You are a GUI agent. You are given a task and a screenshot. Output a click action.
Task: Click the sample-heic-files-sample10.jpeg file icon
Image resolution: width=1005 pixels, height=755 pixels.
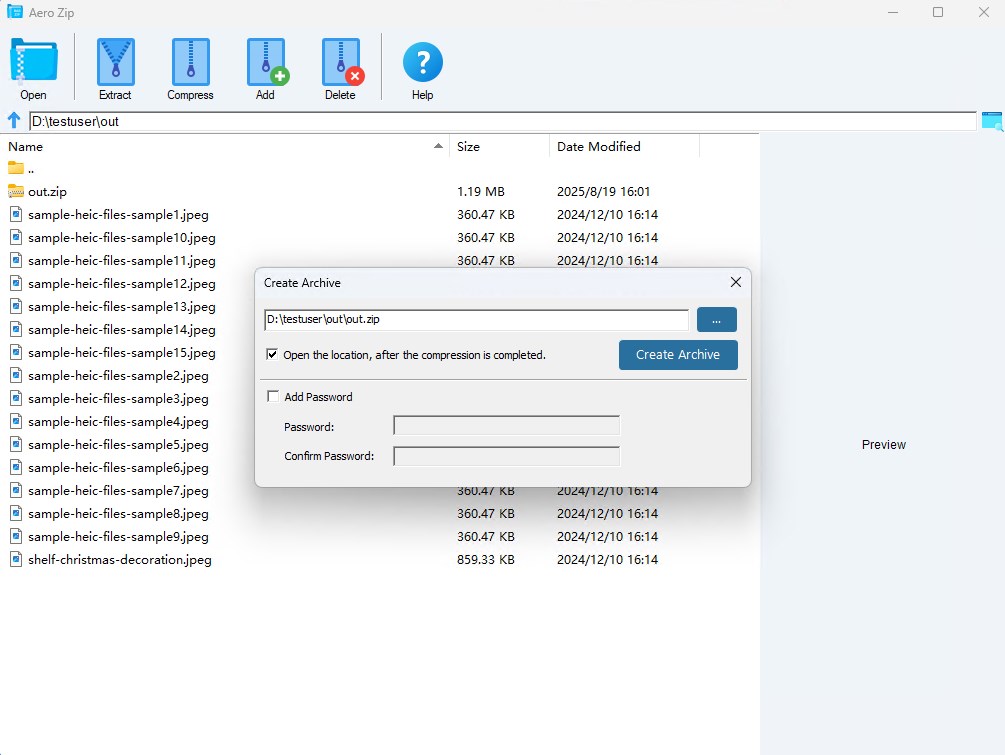[x=16, y=237]
